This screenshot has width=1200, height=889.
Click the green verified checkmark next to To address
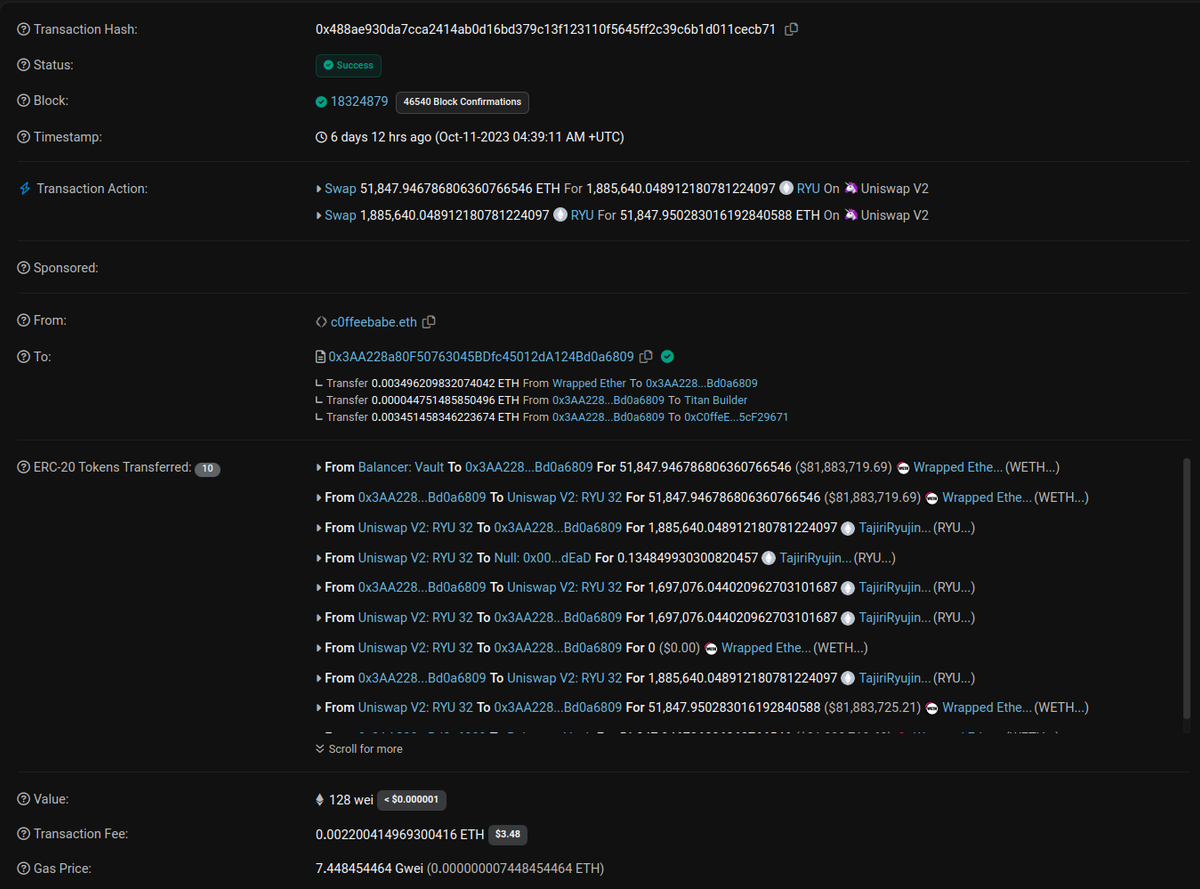pos(667,356)
